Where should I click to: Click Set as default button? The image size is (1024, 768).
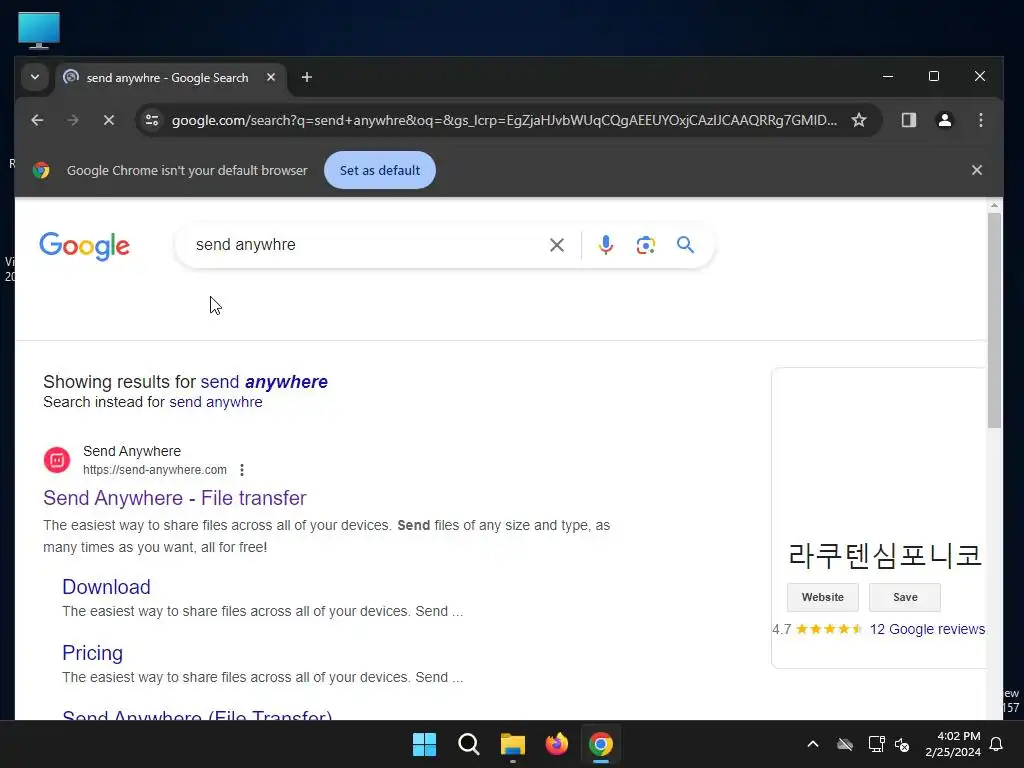[379, 170]
